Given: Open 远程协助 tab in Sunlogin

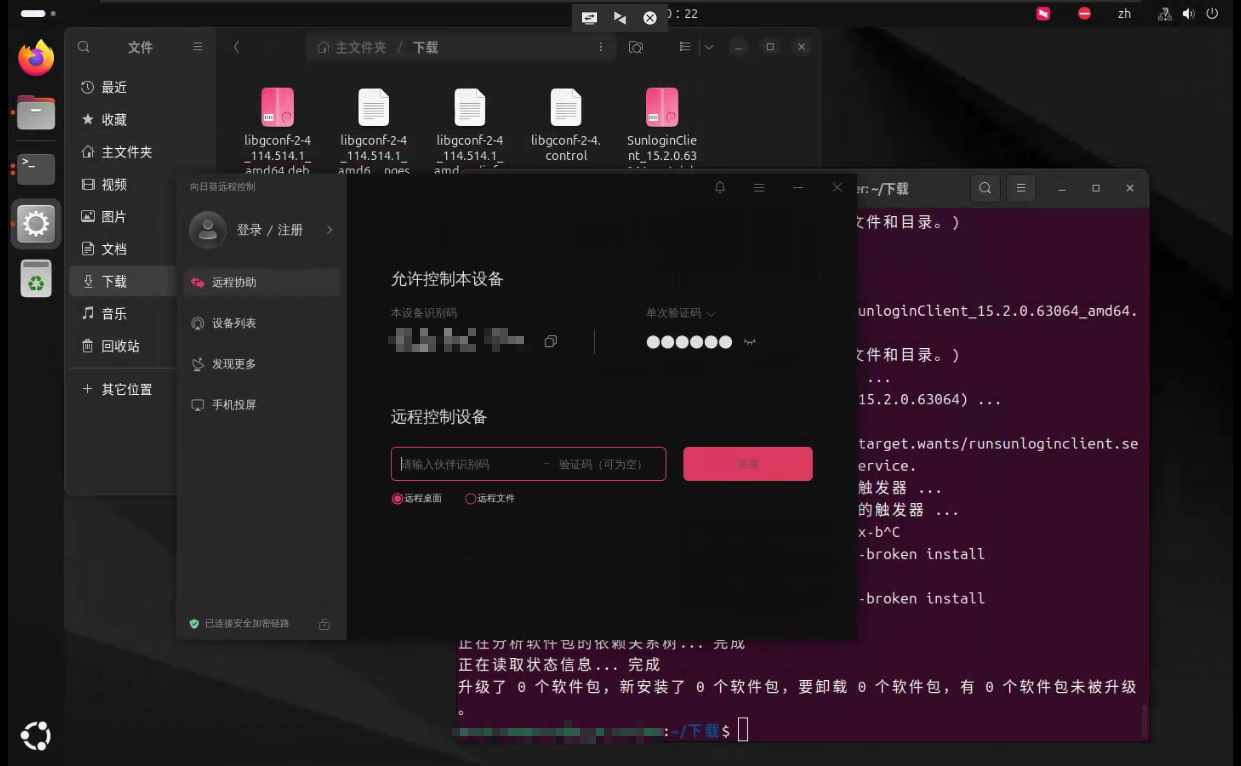Looking at the screenshot, I should pyautogui.click(x=261, y=282).
